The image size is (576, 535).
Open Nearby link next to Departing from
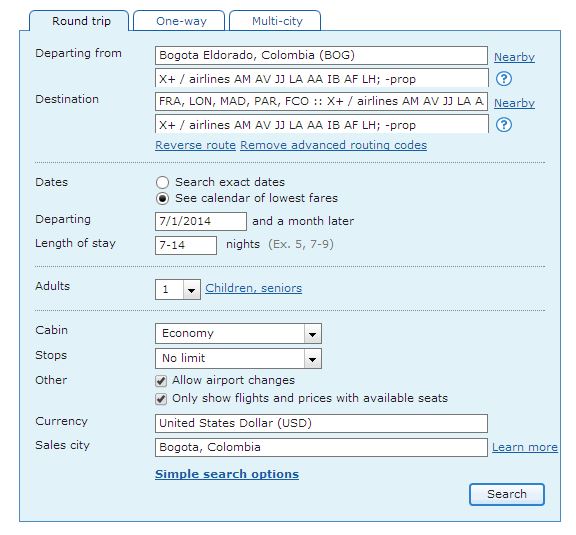tap(514, 57)
